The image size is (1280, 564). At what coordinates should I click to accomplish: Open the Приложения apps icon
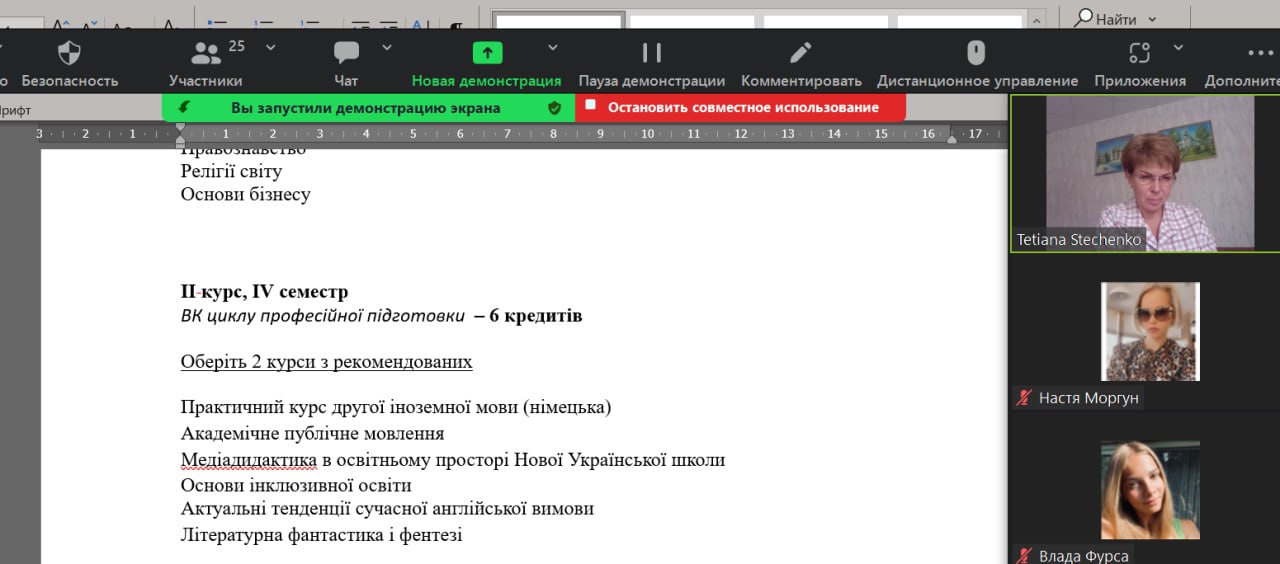click(x=1139, y=53)
